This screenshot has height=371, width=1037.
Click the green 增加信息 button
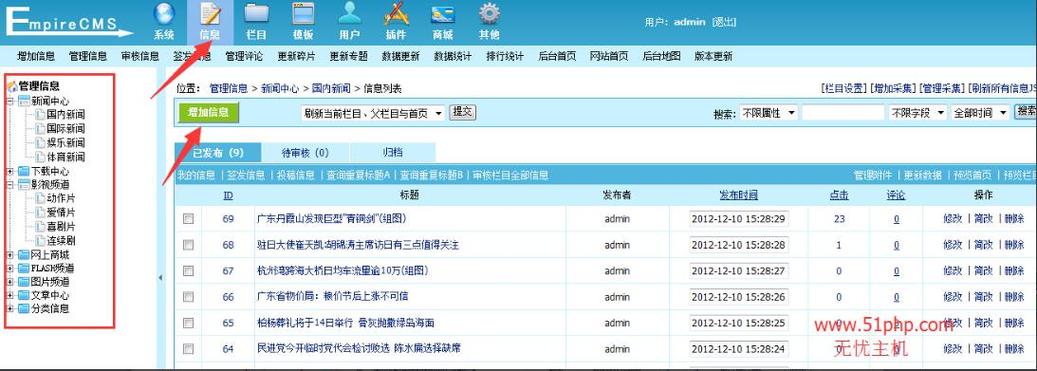(208, 112)
